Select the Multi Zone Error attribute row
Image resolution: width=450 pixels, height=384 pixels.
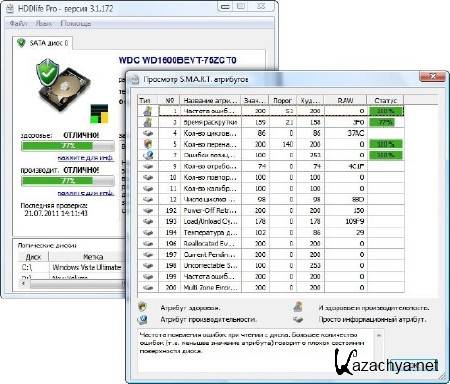(271, 287)
